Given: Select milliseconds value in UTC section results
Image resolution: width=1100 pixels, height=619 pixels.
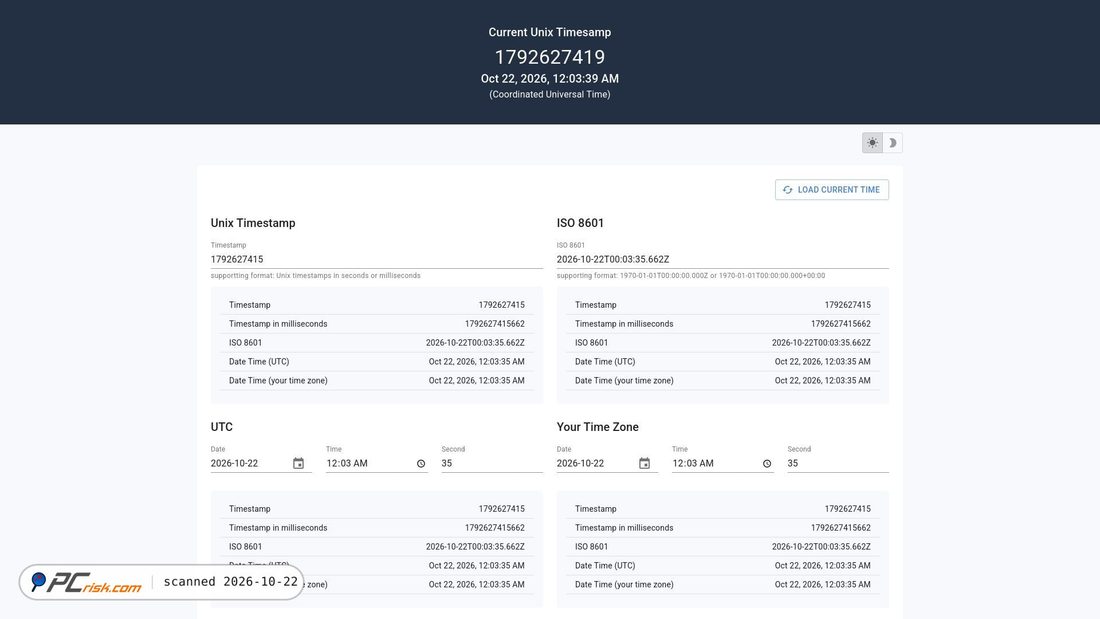Looking at the screenshot, I should 495,528.
